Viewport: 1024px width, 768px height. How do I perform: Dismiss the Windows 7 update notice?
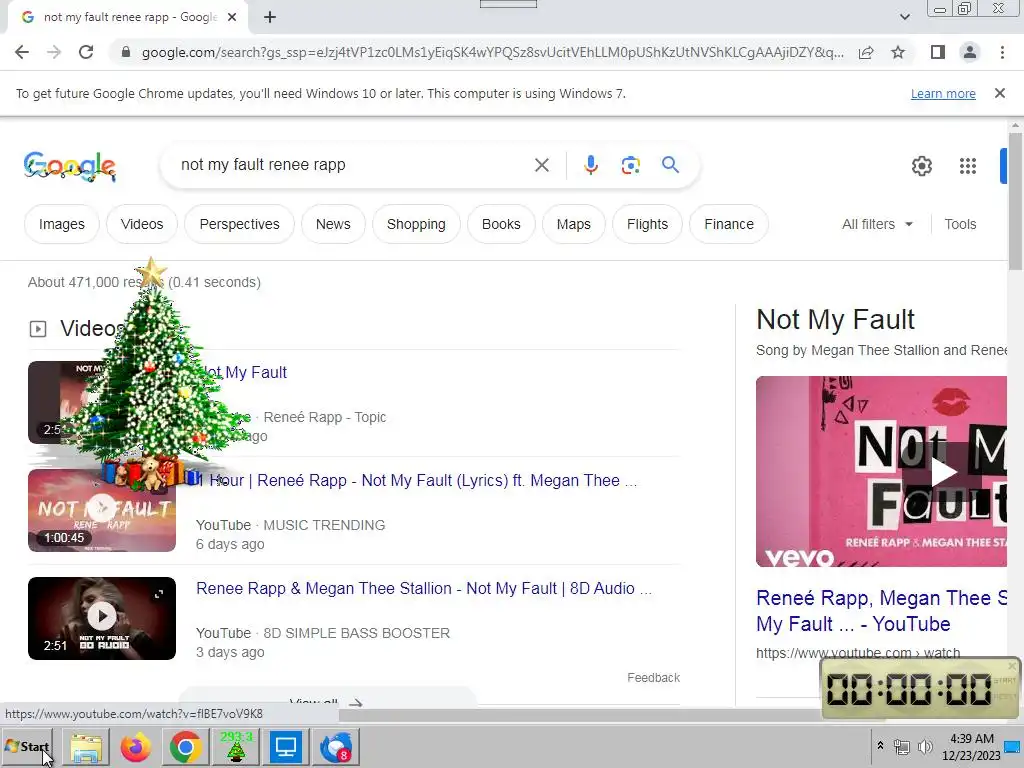click(x=1000, y=93)
